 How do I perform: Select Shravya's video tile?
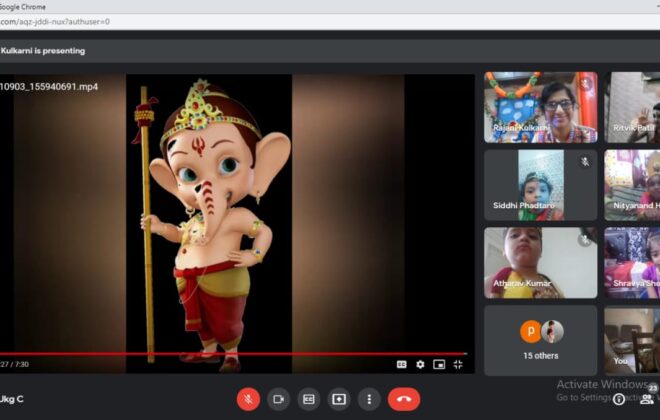(x=632, y=263)
